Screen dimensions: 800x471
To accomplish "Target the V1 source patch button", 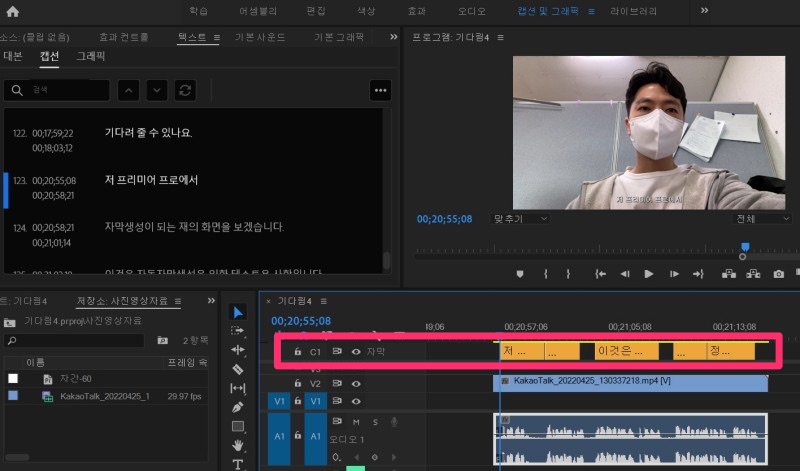I will tap(279, 401).
